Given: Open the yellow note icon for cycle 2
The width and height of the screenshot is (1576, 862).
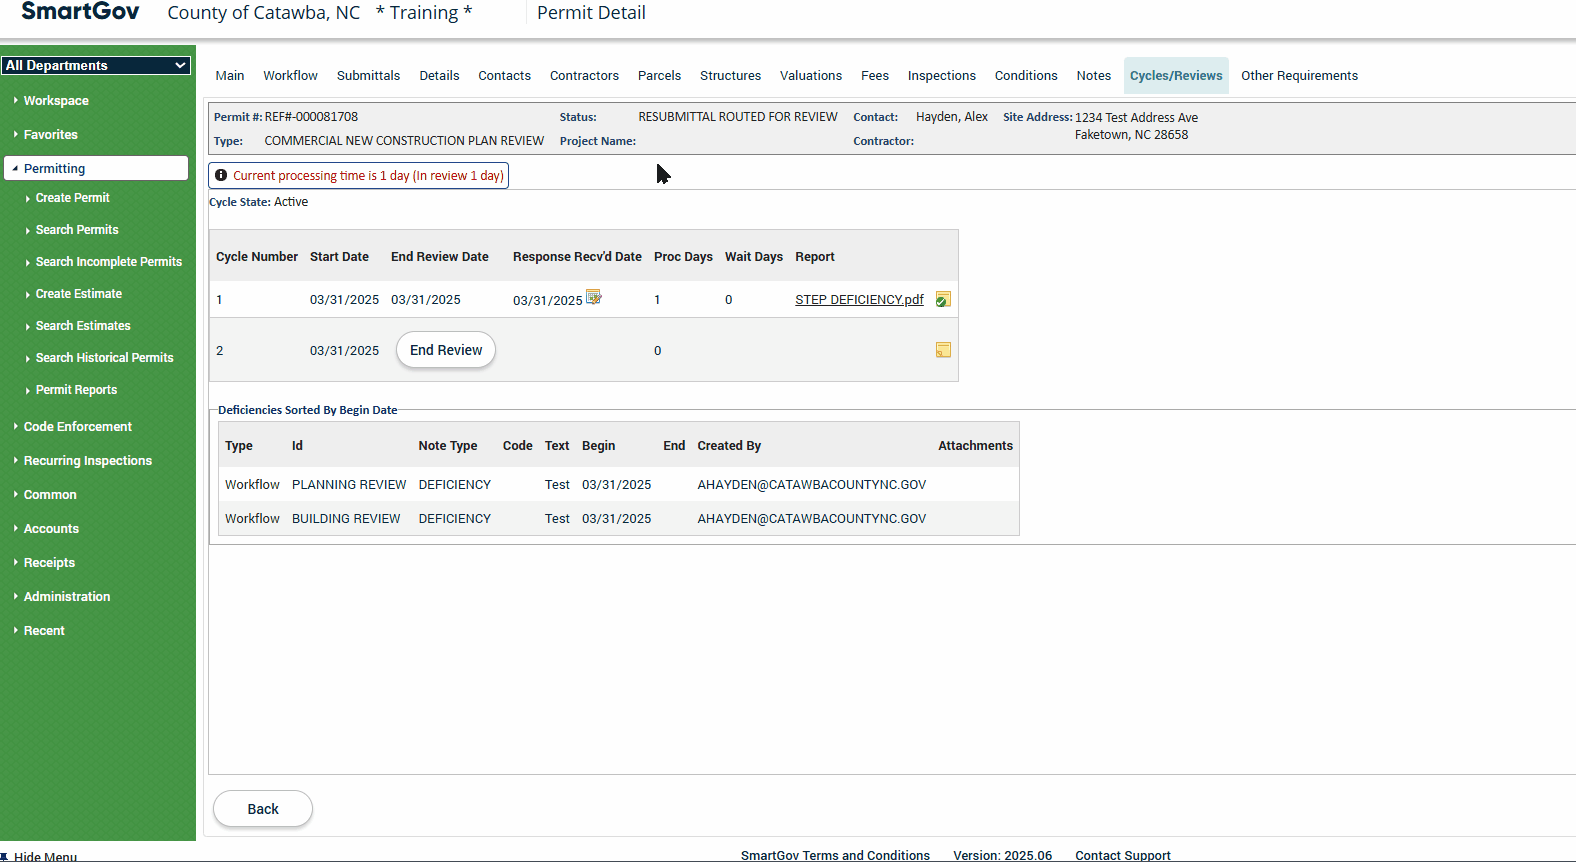Looking at the screenshot, I should pyautogui.click(x=942, y=350).
